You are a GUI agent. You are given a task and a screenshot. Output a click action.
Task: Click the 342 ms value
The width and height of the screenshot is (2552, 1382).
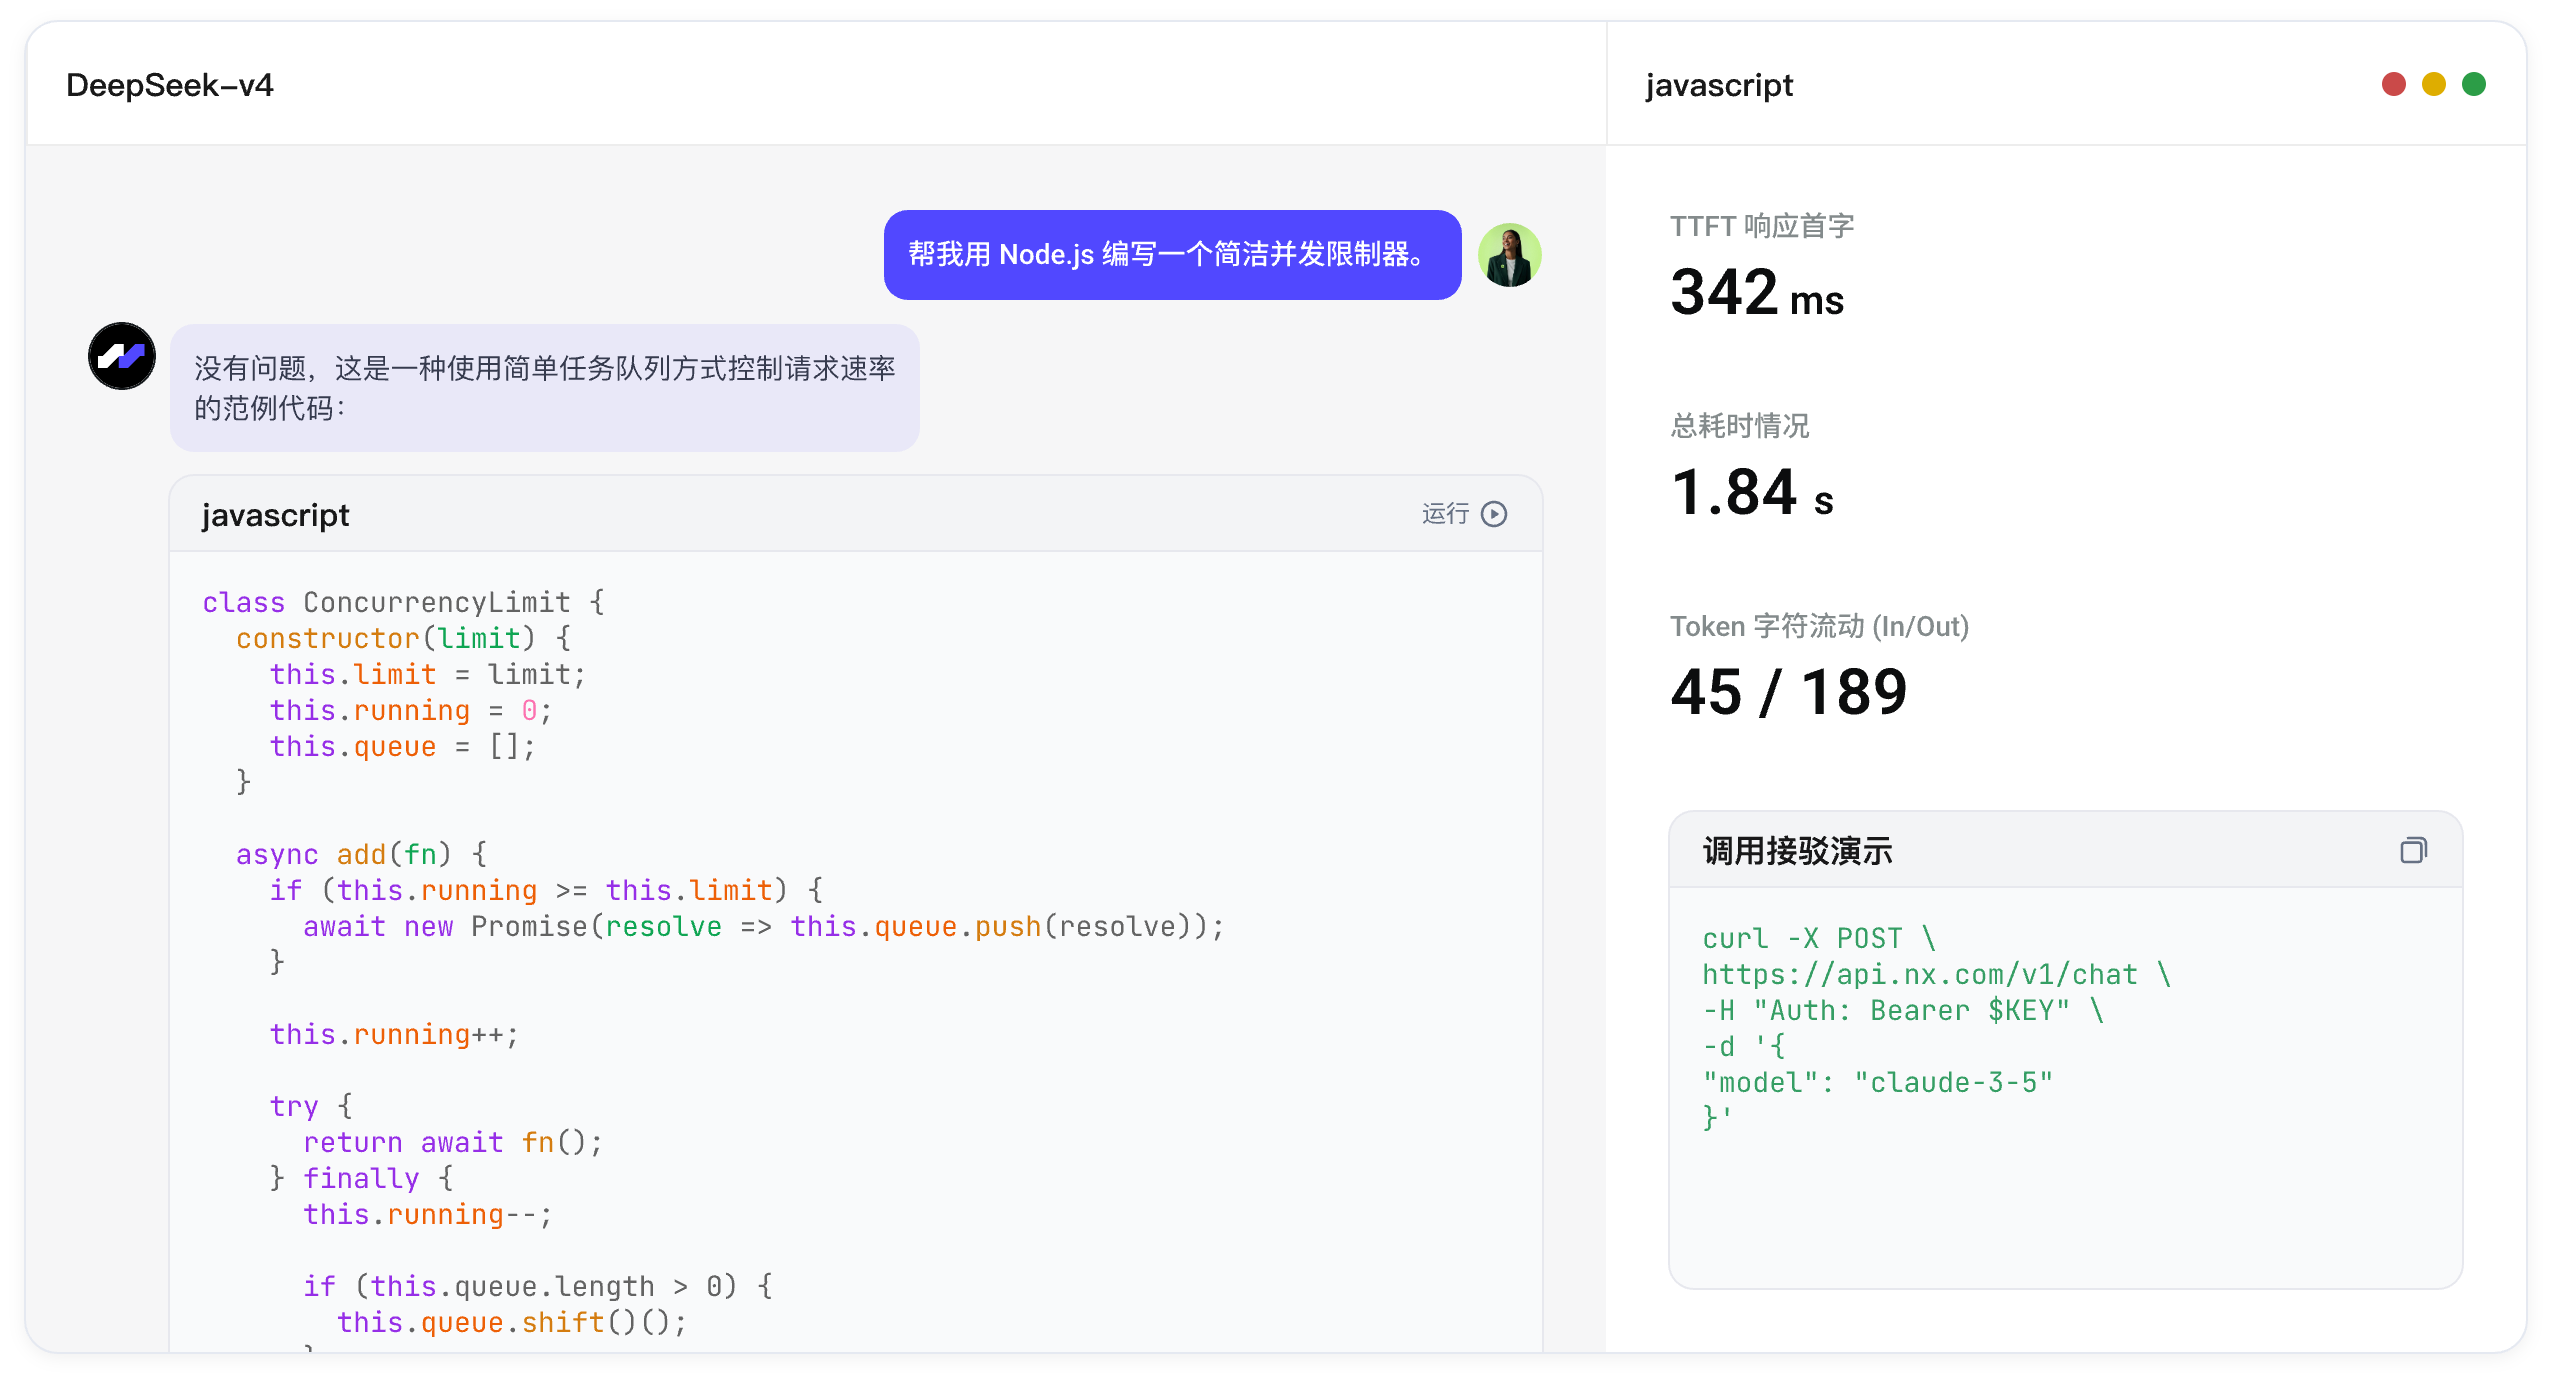coord(1757,293)
